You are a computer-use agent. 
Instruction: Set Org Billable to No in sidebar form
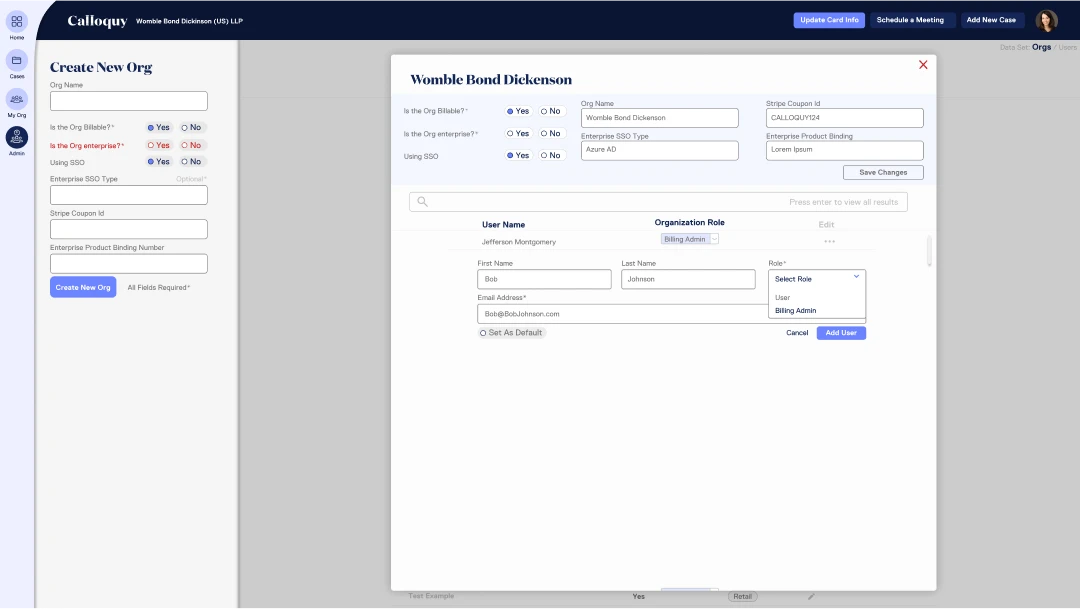[191, 127]
